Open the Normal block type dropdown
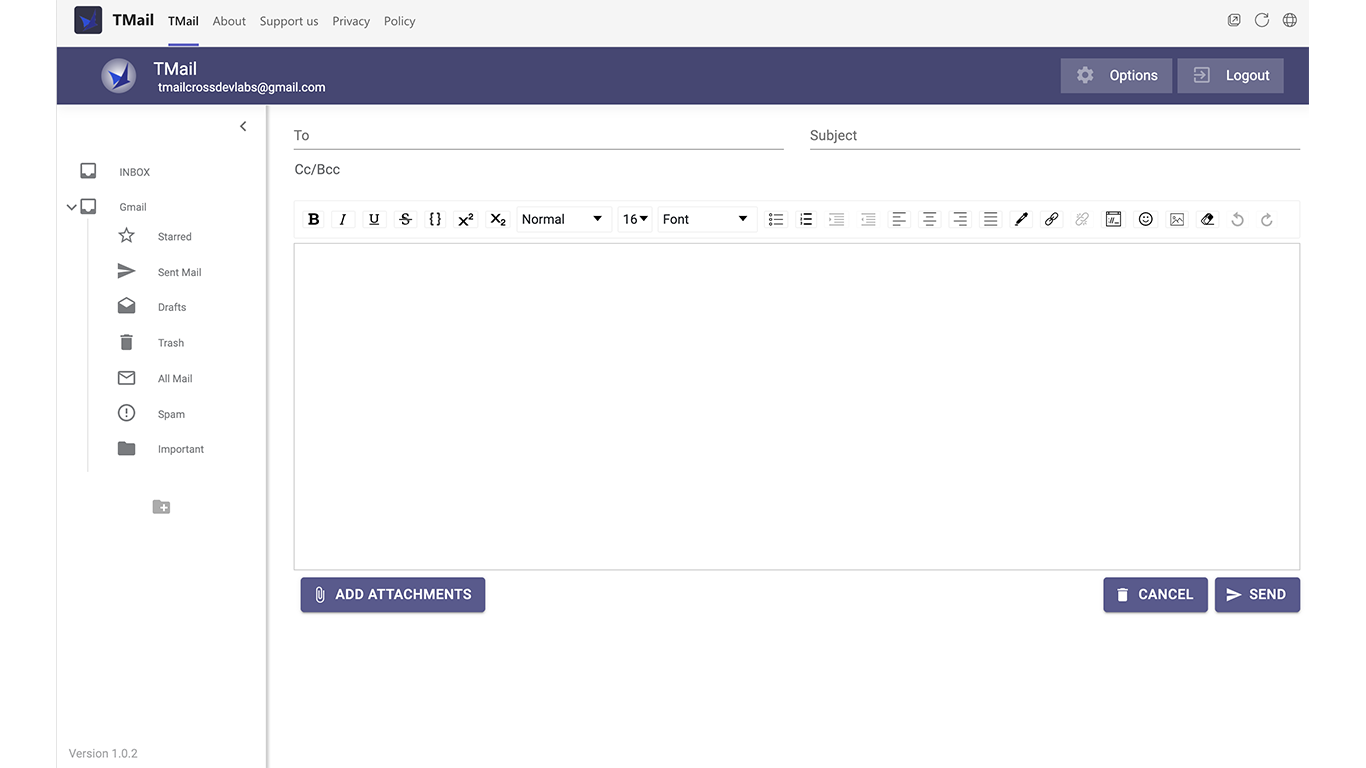 pyautogui.click(x=563, y=219)
